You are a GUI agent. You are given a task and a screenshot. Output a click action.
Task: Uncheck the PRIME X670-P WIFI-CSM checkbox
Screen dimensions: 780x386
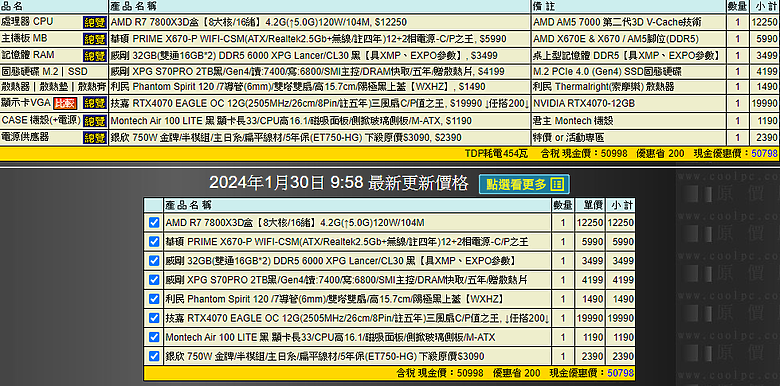click(x=154, y=242)
